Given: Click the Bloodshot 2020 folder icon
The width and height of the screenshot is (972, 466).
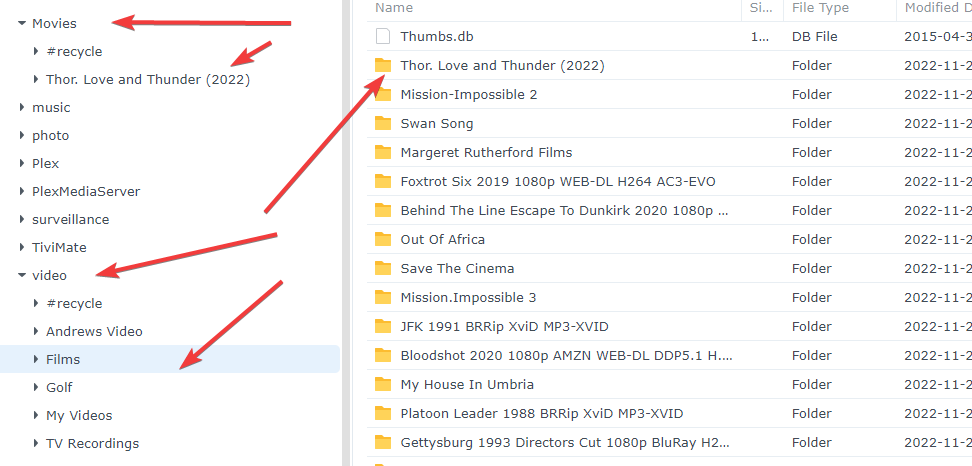Looking at the screenshot, I should [x=383, y=355].
